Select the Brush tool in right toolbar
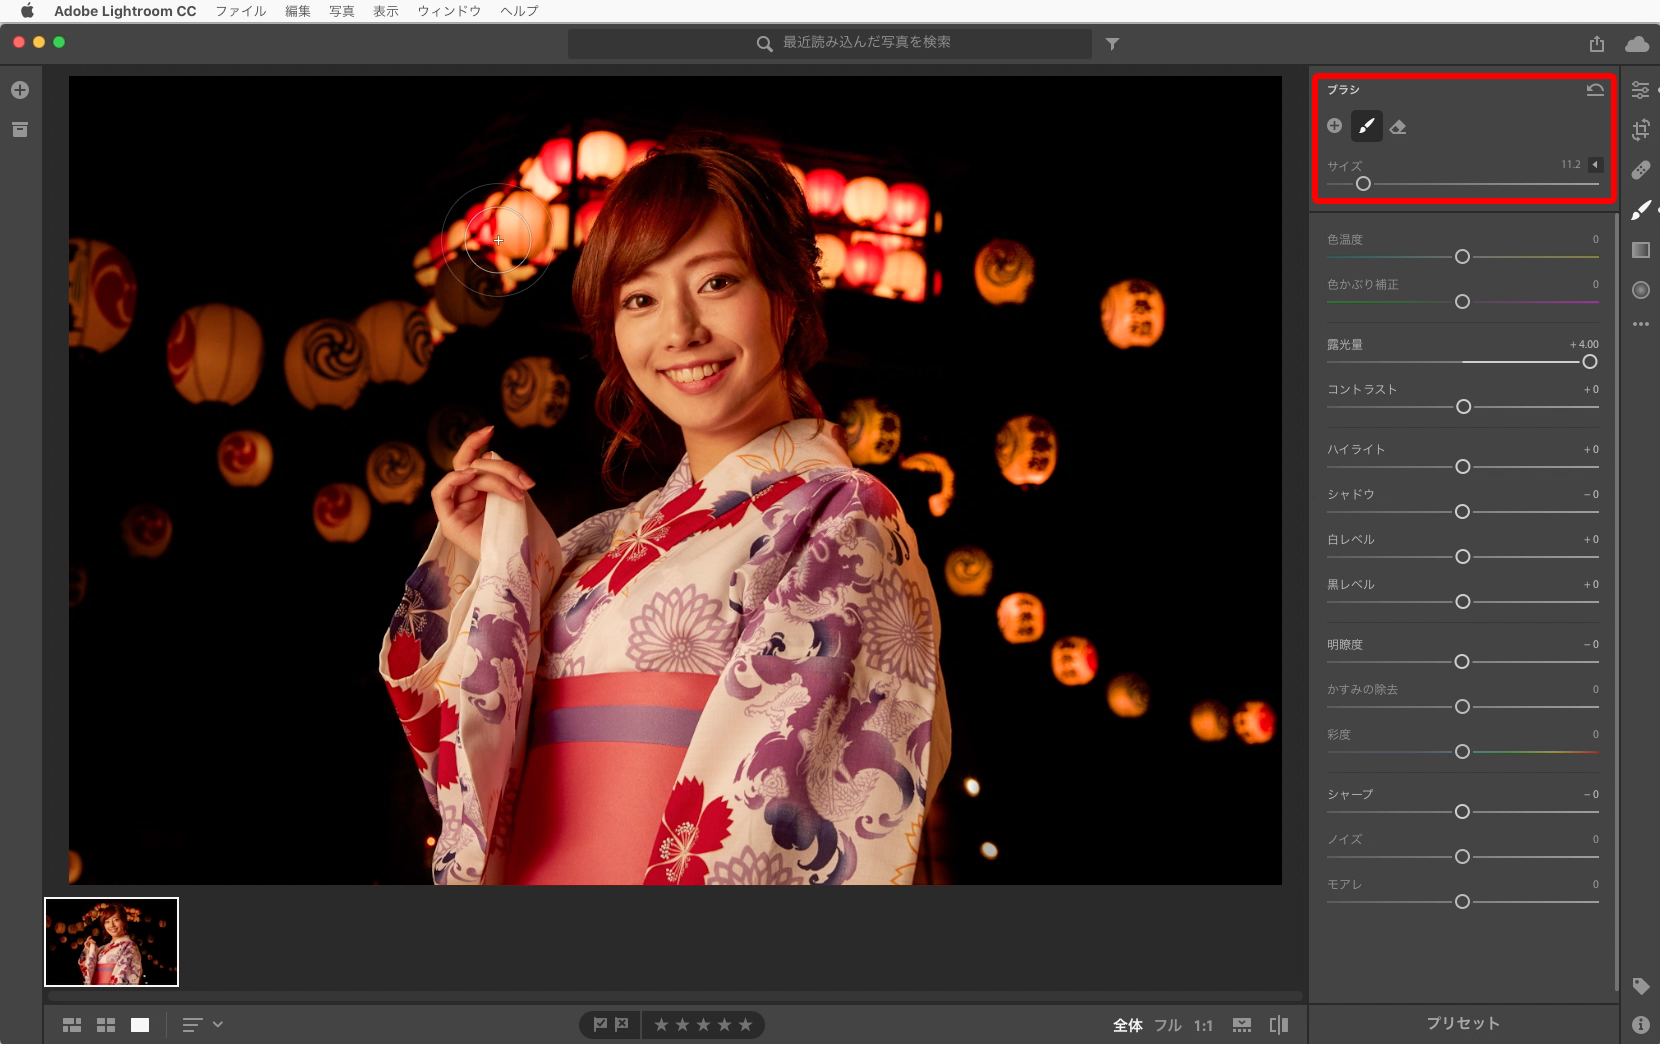This screenshot has width=1660, height=1044. (1641, 210)
